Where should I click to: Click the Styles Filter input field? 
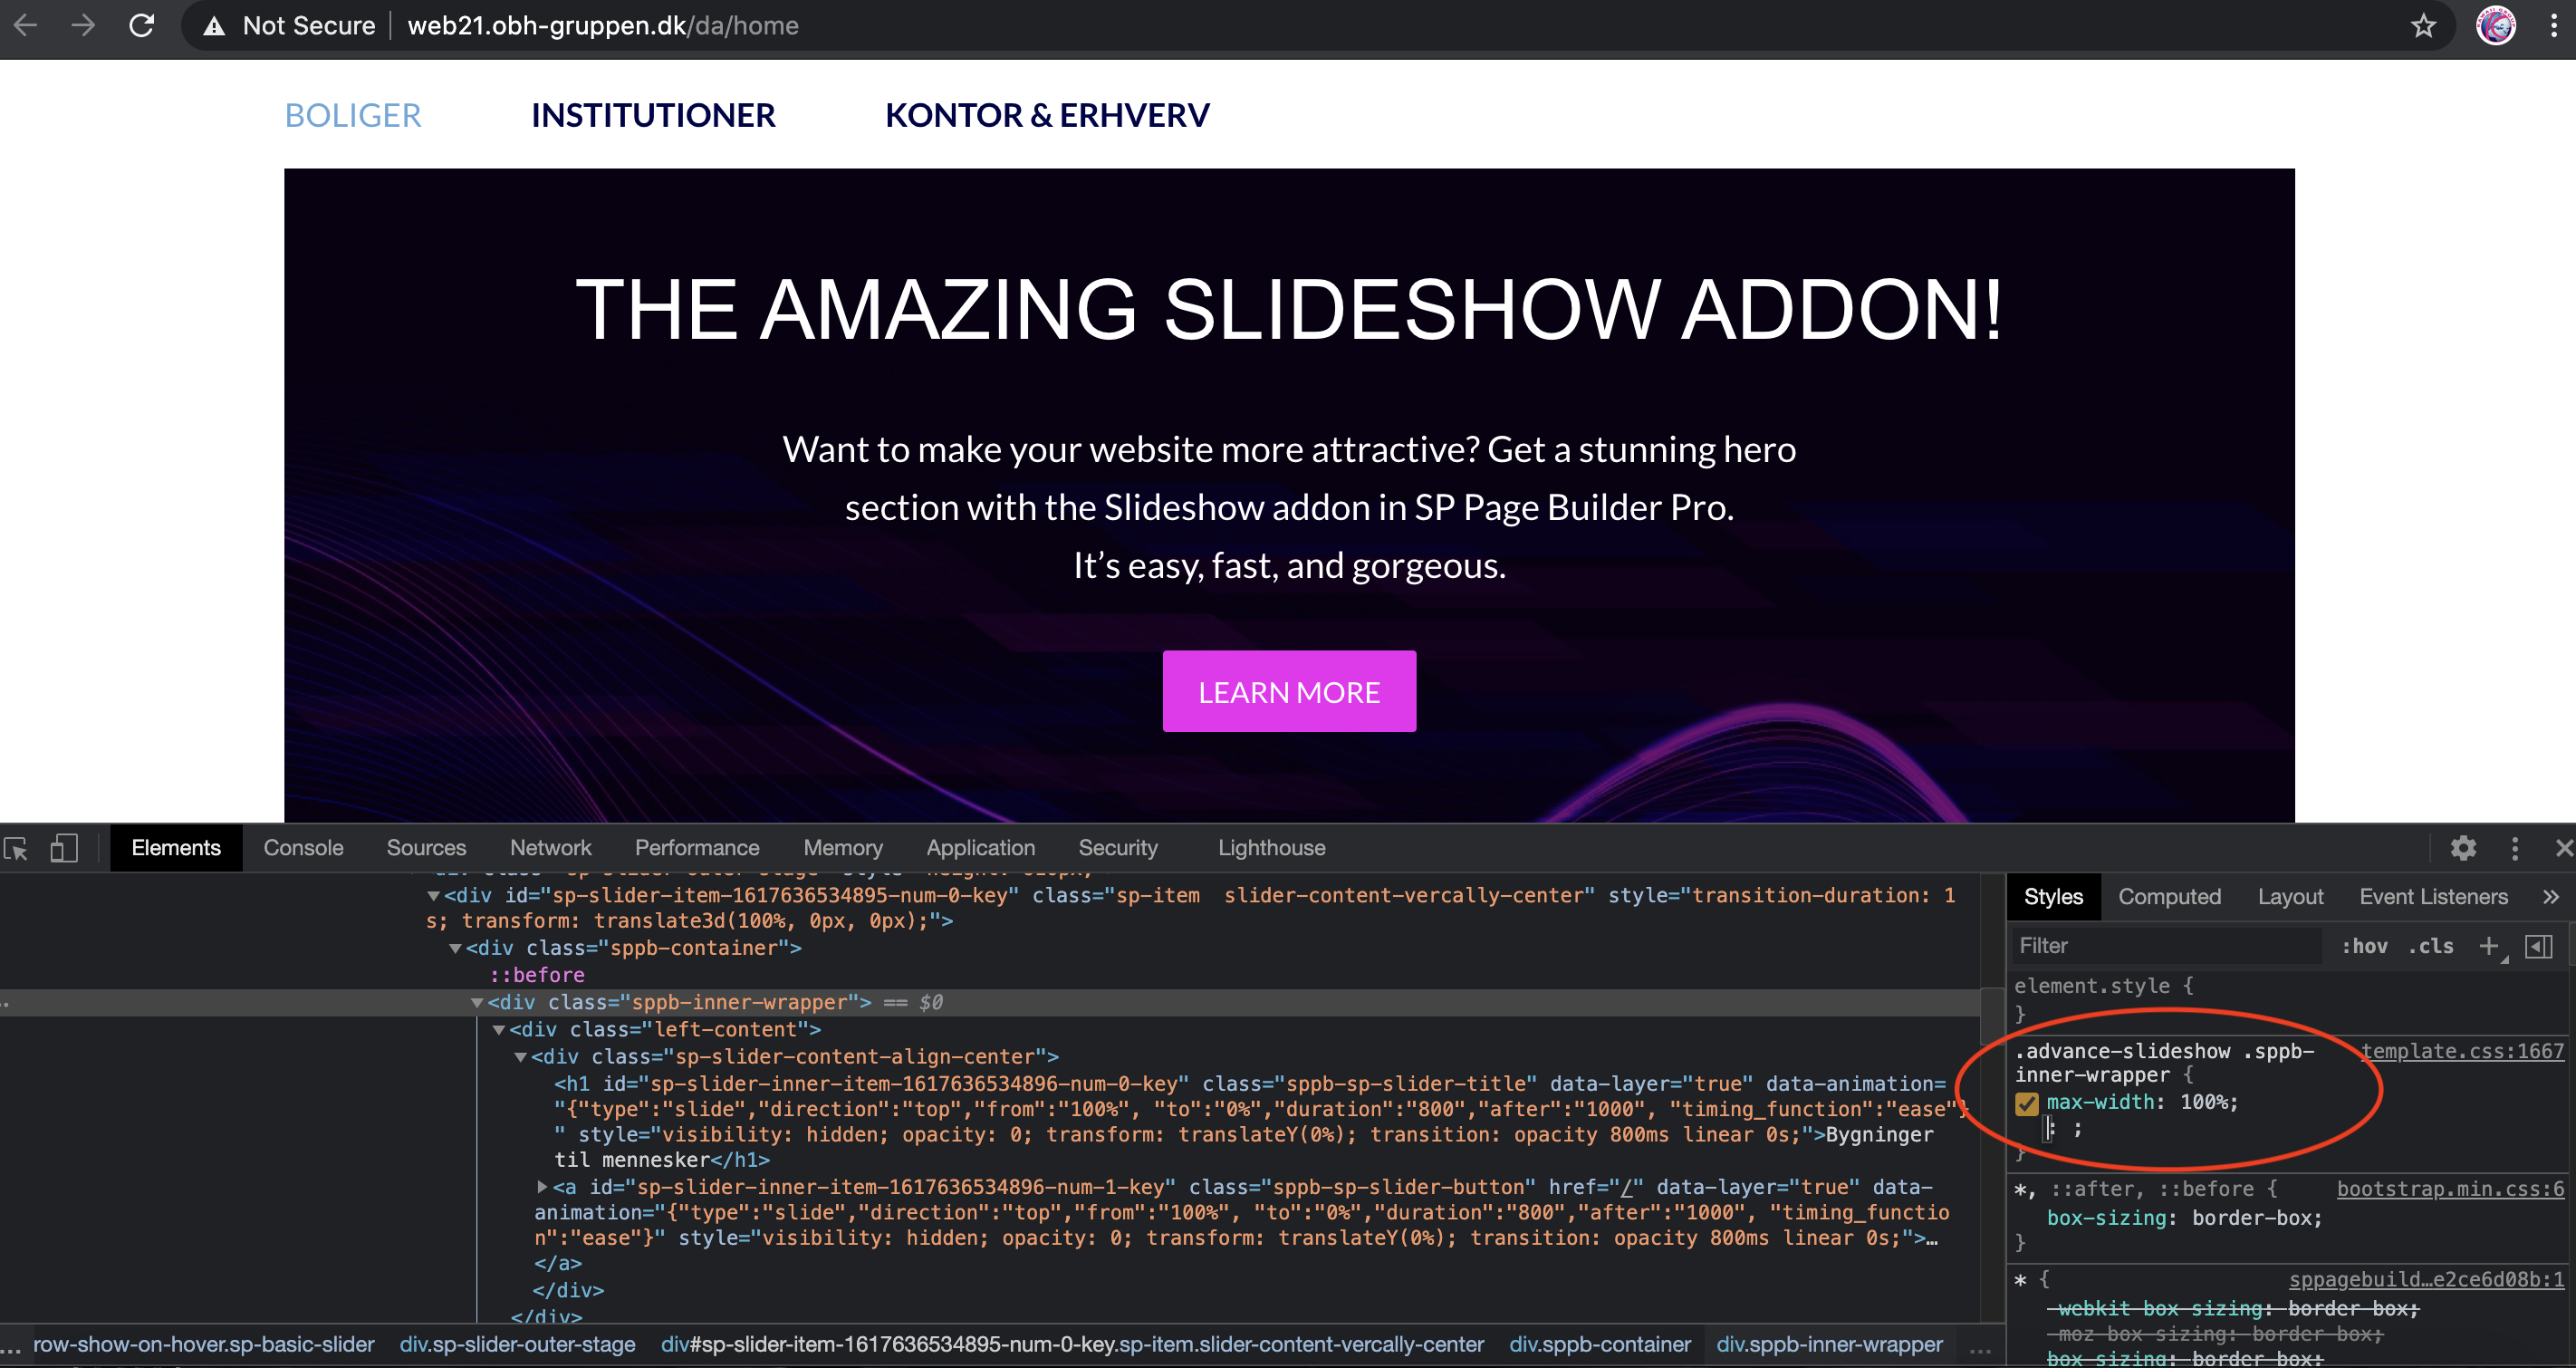(2160, 946)
